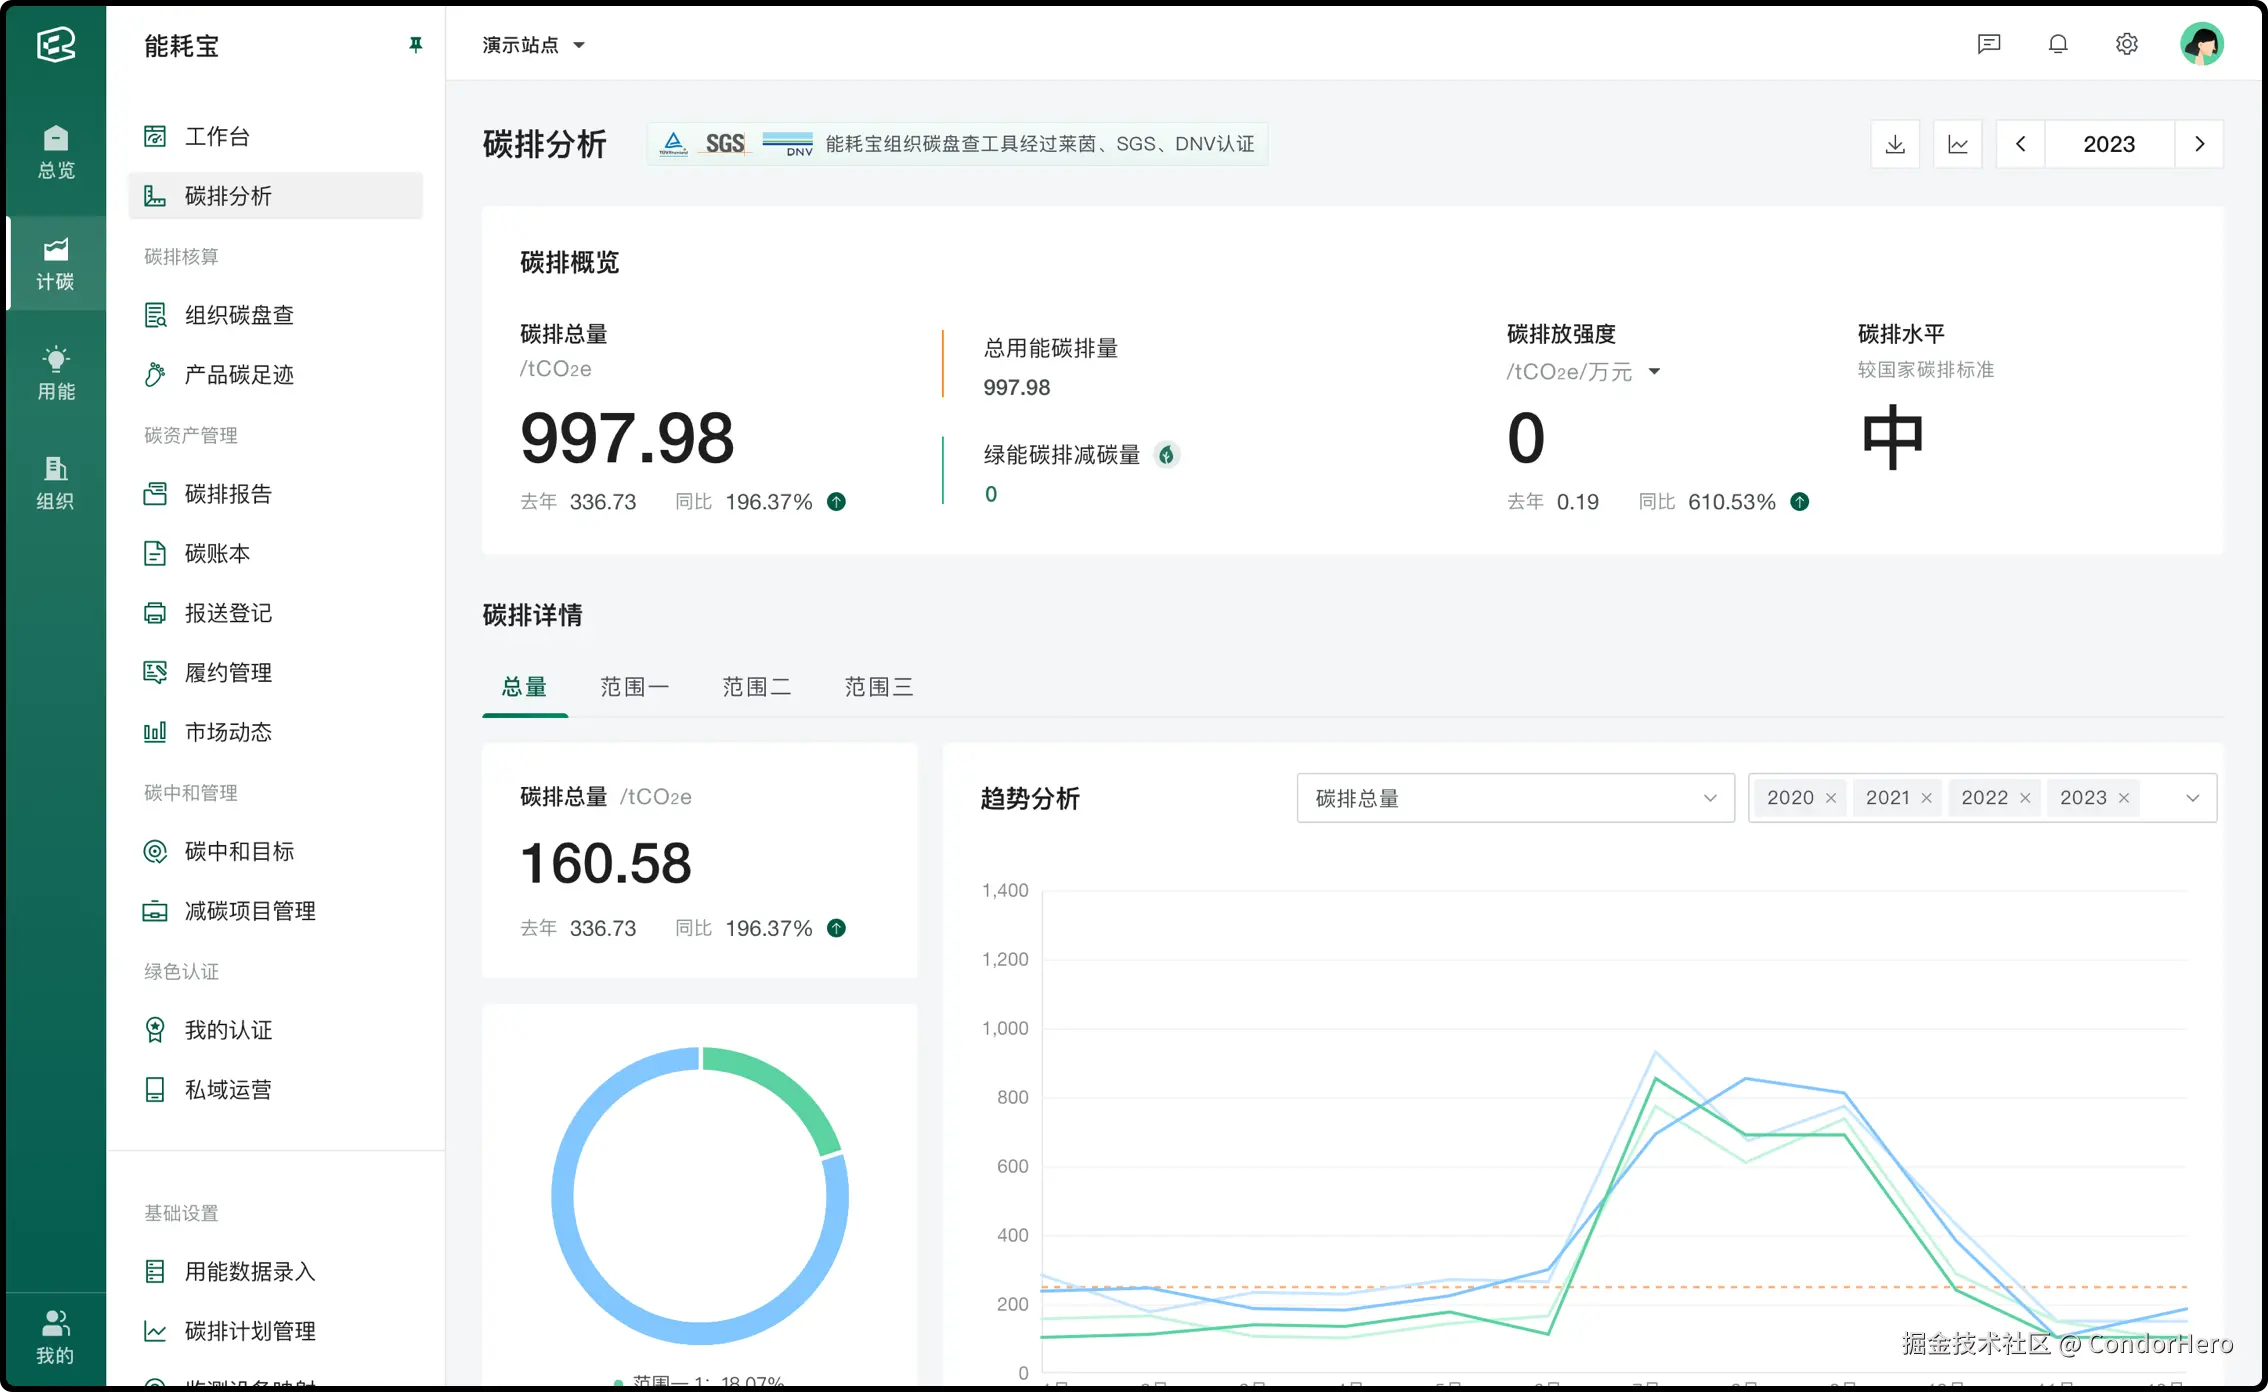Open 履约管理 menu item
This screenshot has height=1392, width=2268.
[276, 673]
